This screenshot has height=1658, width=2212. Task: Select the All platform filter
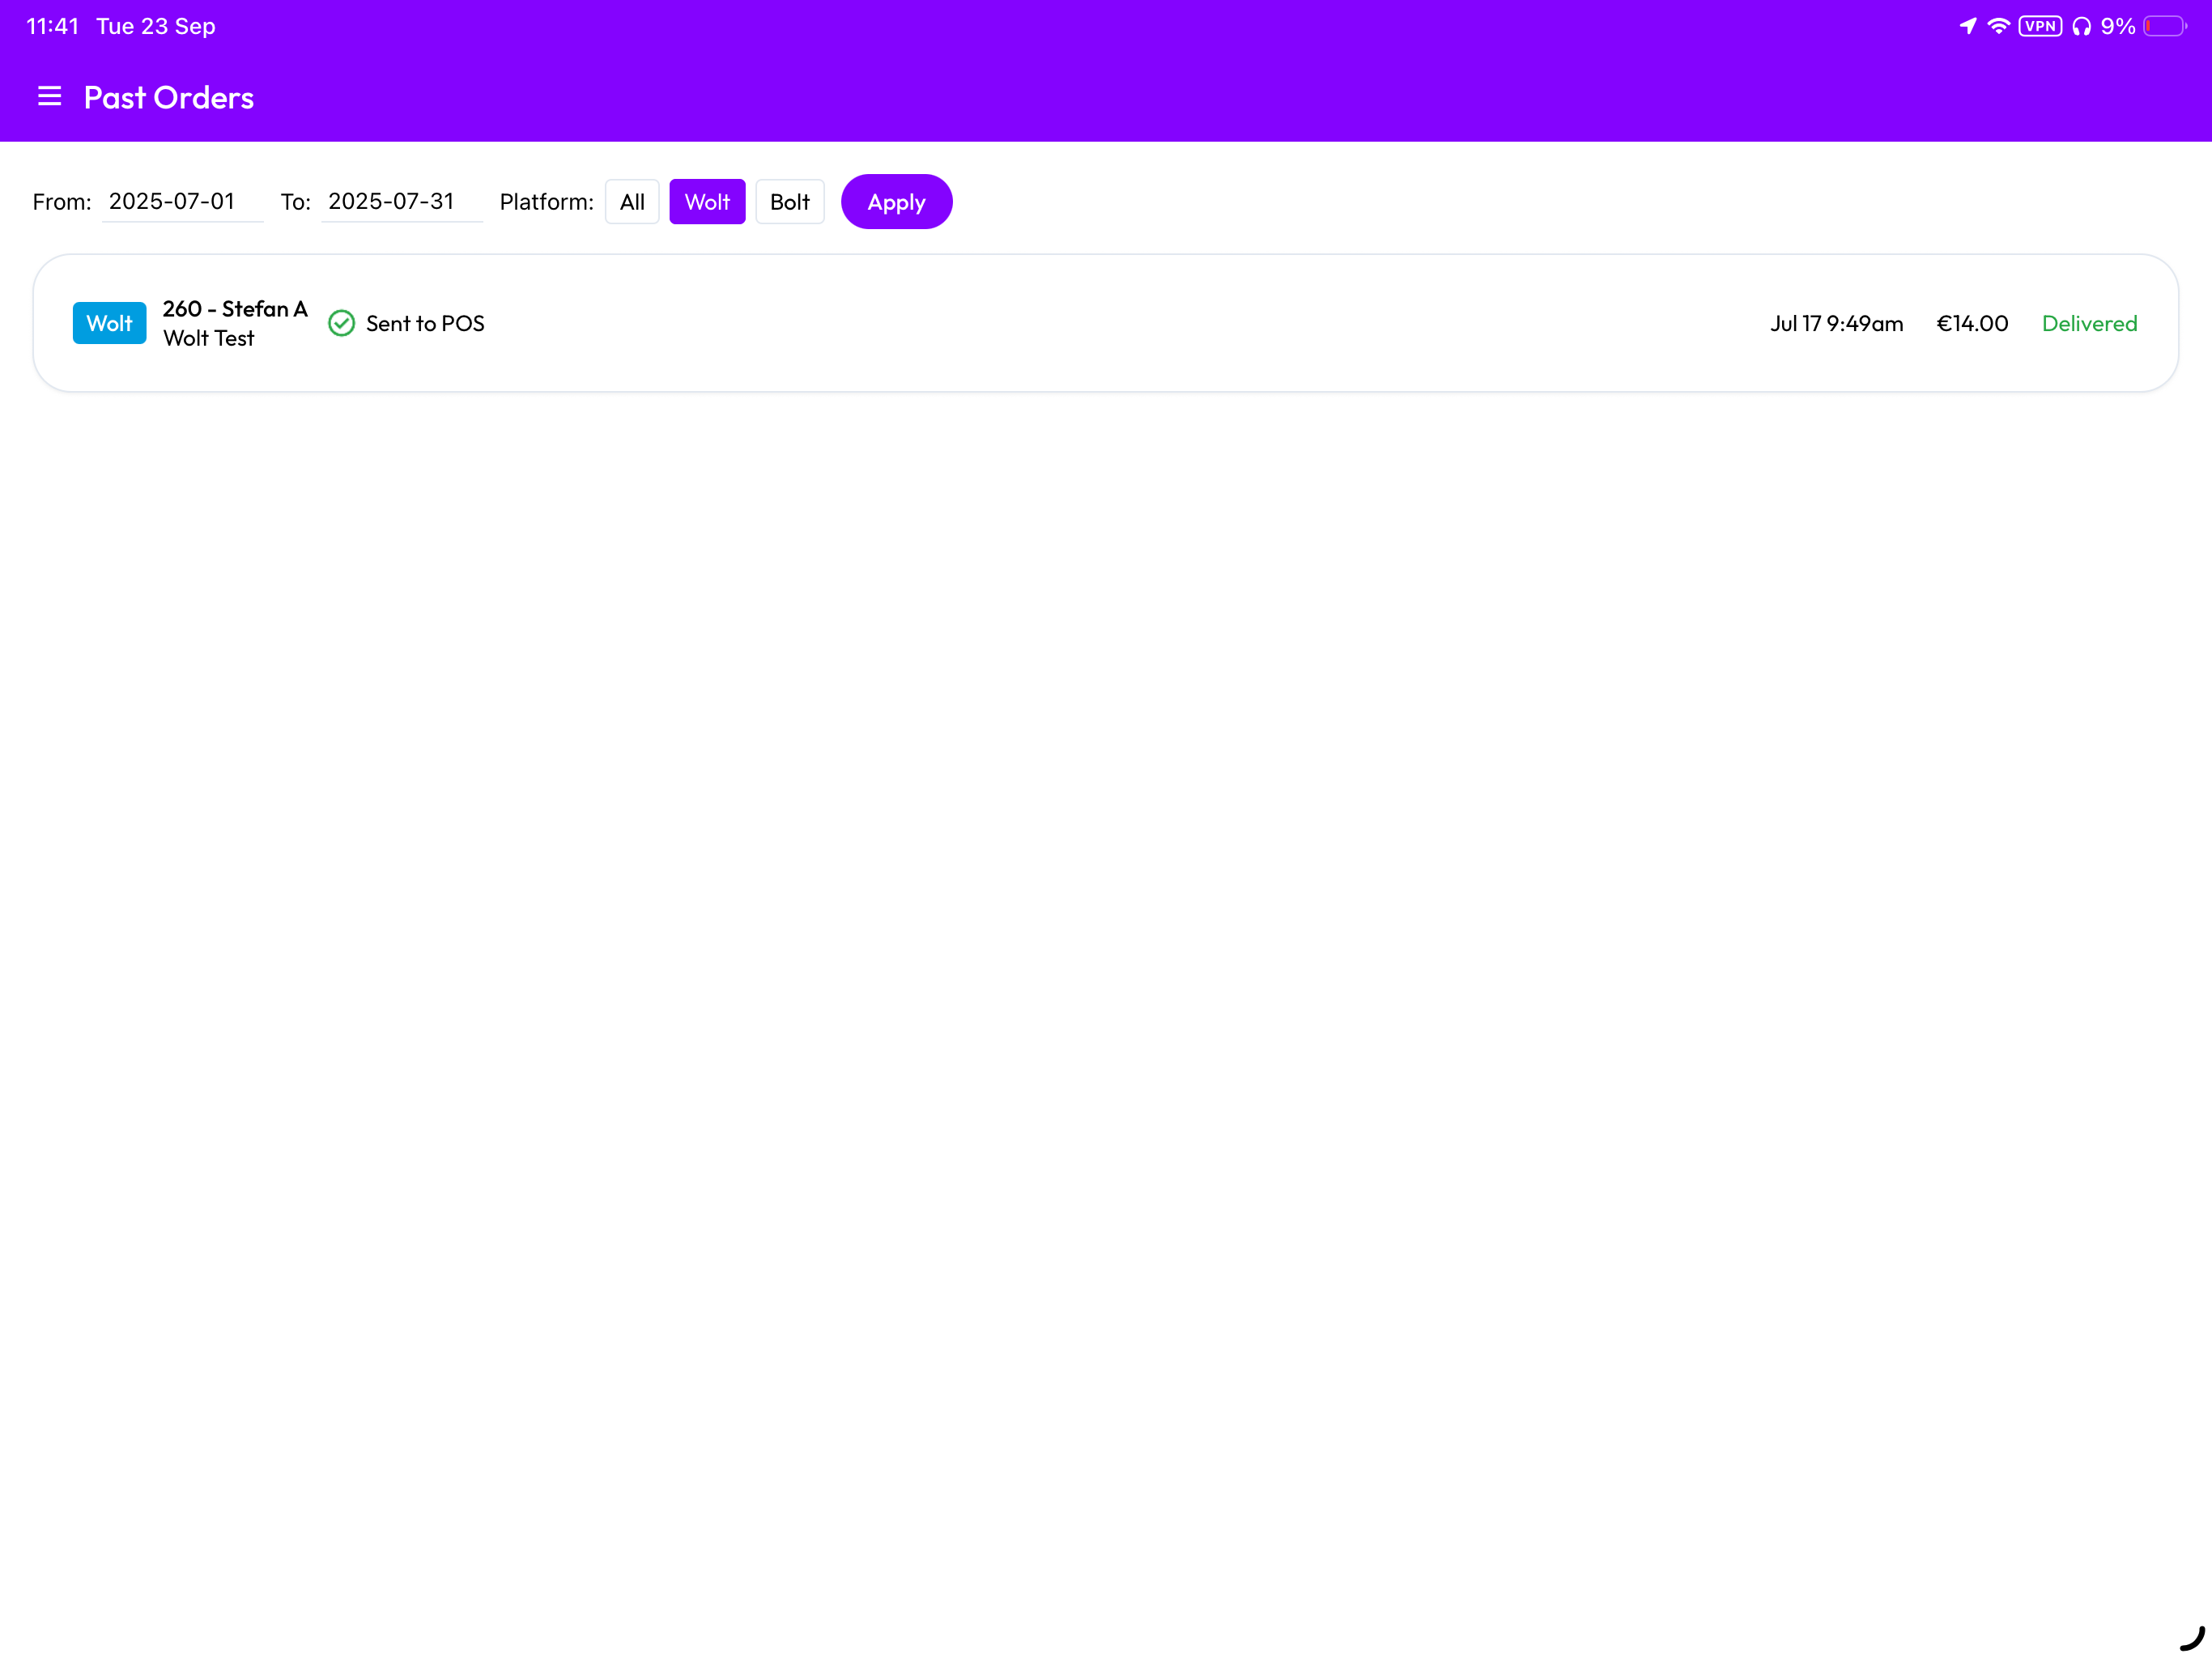tap(632, 202)
